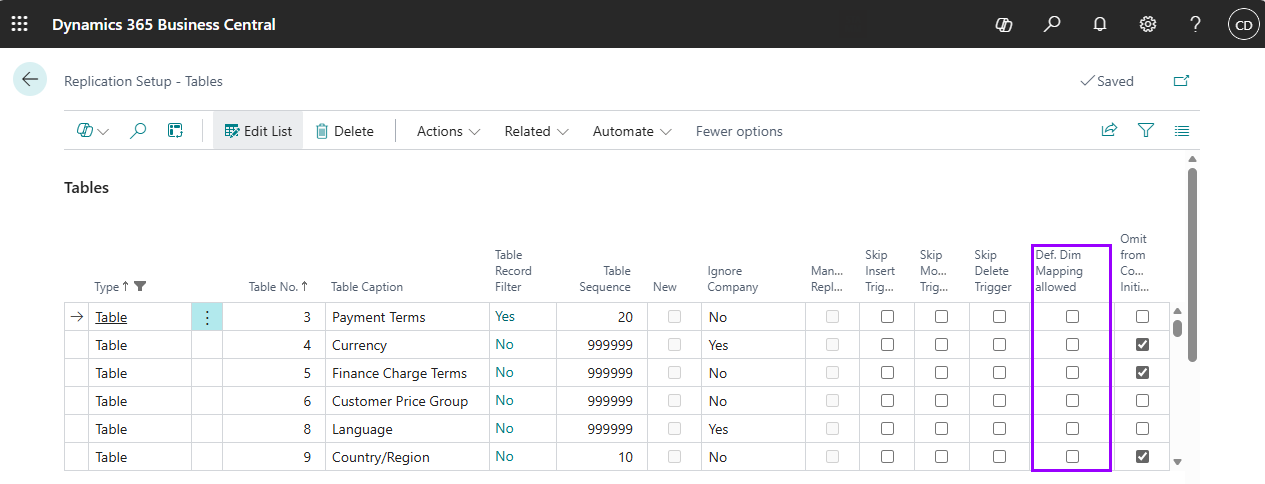The image size is (1265, 484).
Task: Open page in new window icon
Action: pyautogui.click(x=1182, y=81)
